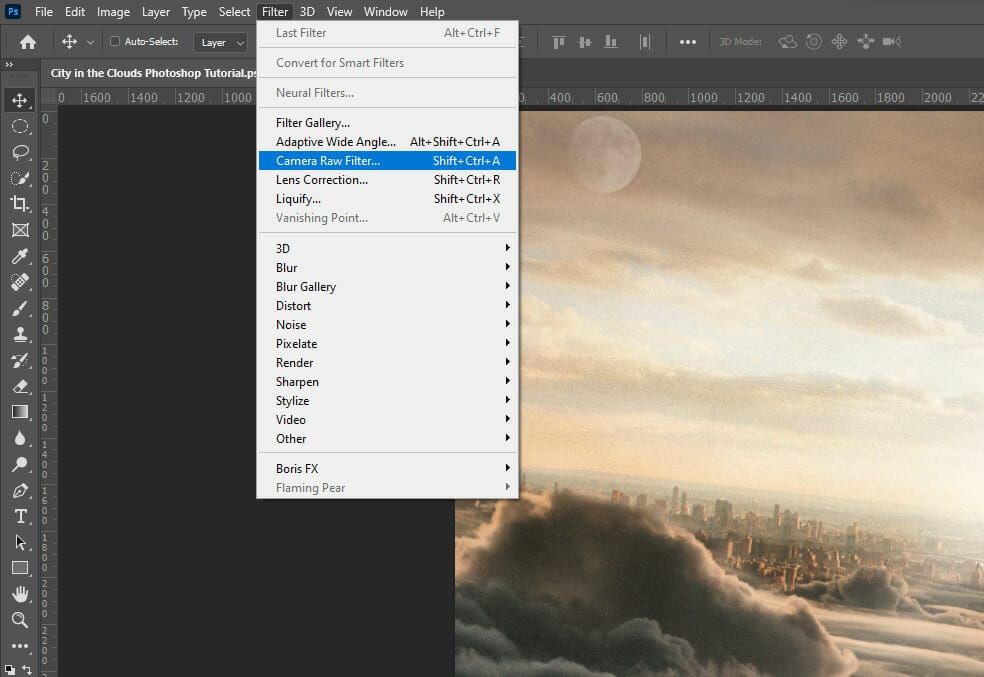Expand the Video submenu
Viewport: 984px width, 677px height.
[x=387, y=419]
